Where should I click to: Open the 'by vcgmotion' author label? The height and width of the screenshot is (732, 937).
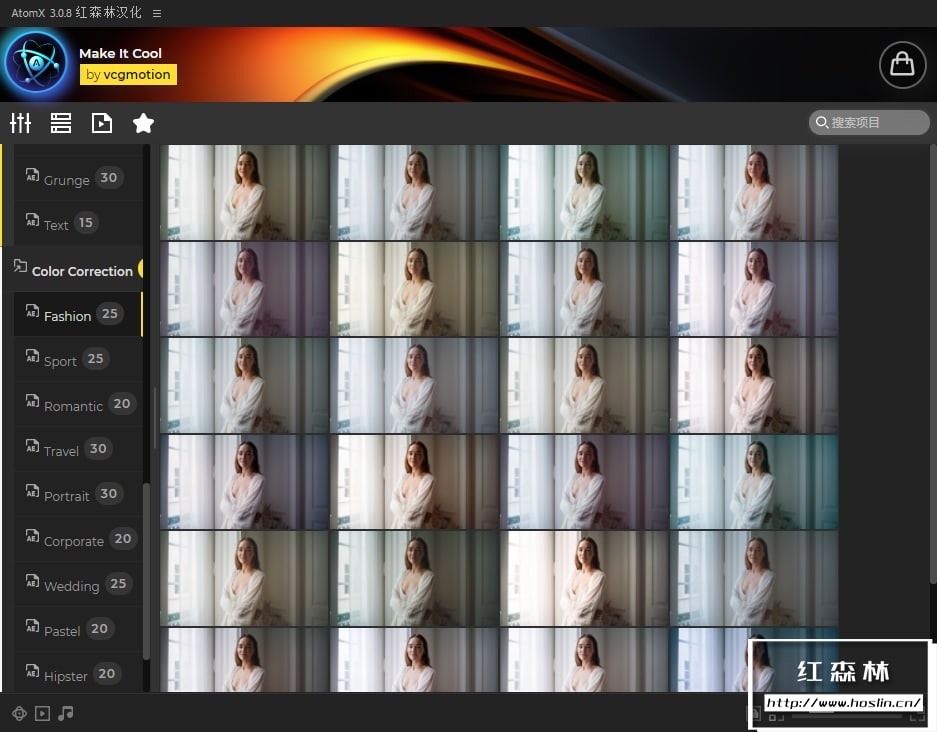click(128, 75)
